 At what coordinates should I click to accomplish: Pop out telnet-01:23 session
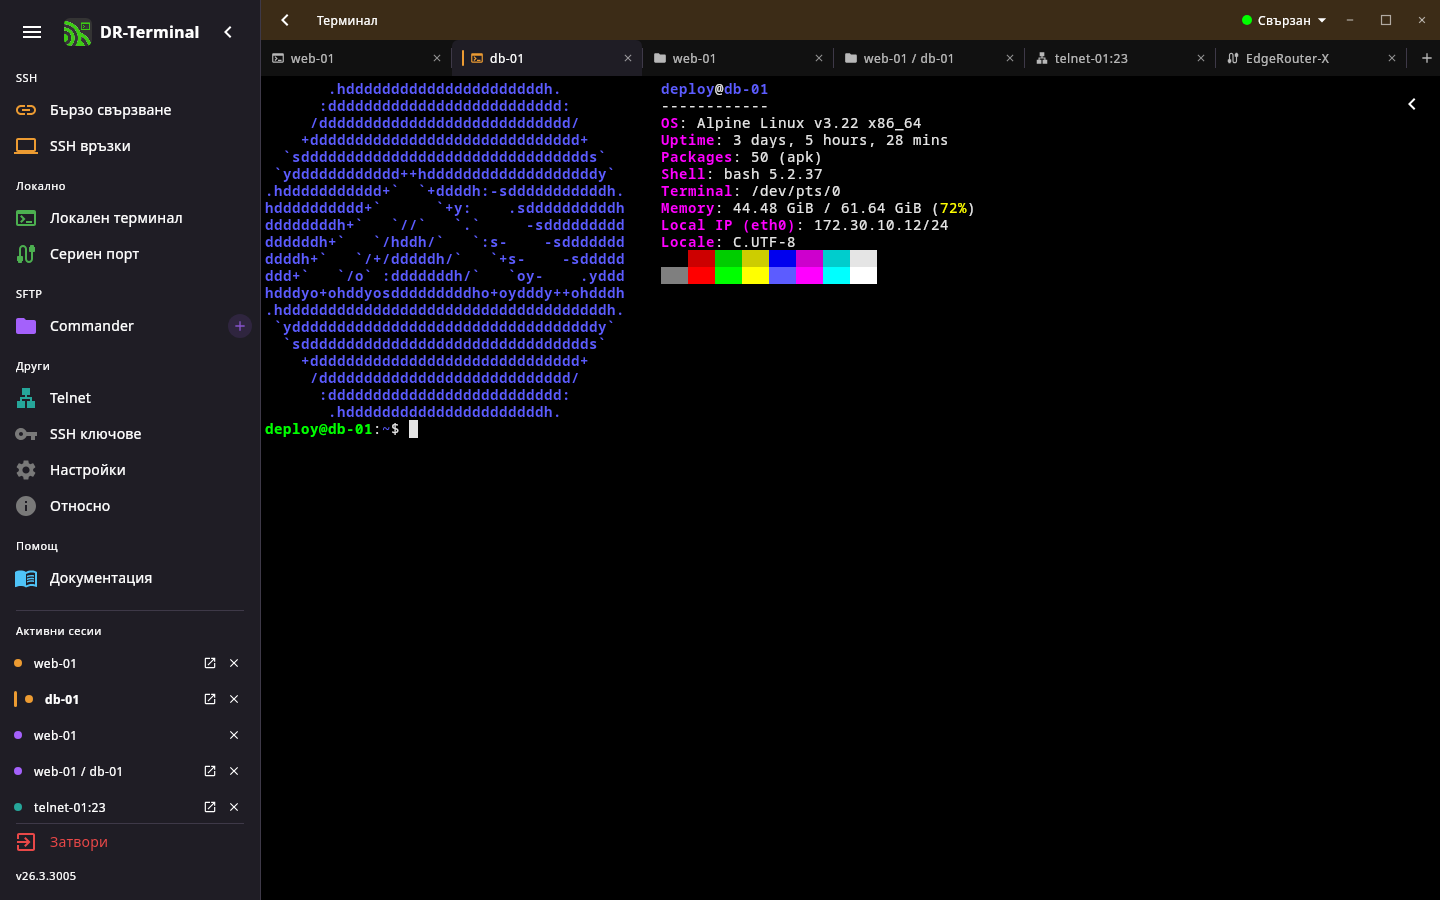point(210,807)
